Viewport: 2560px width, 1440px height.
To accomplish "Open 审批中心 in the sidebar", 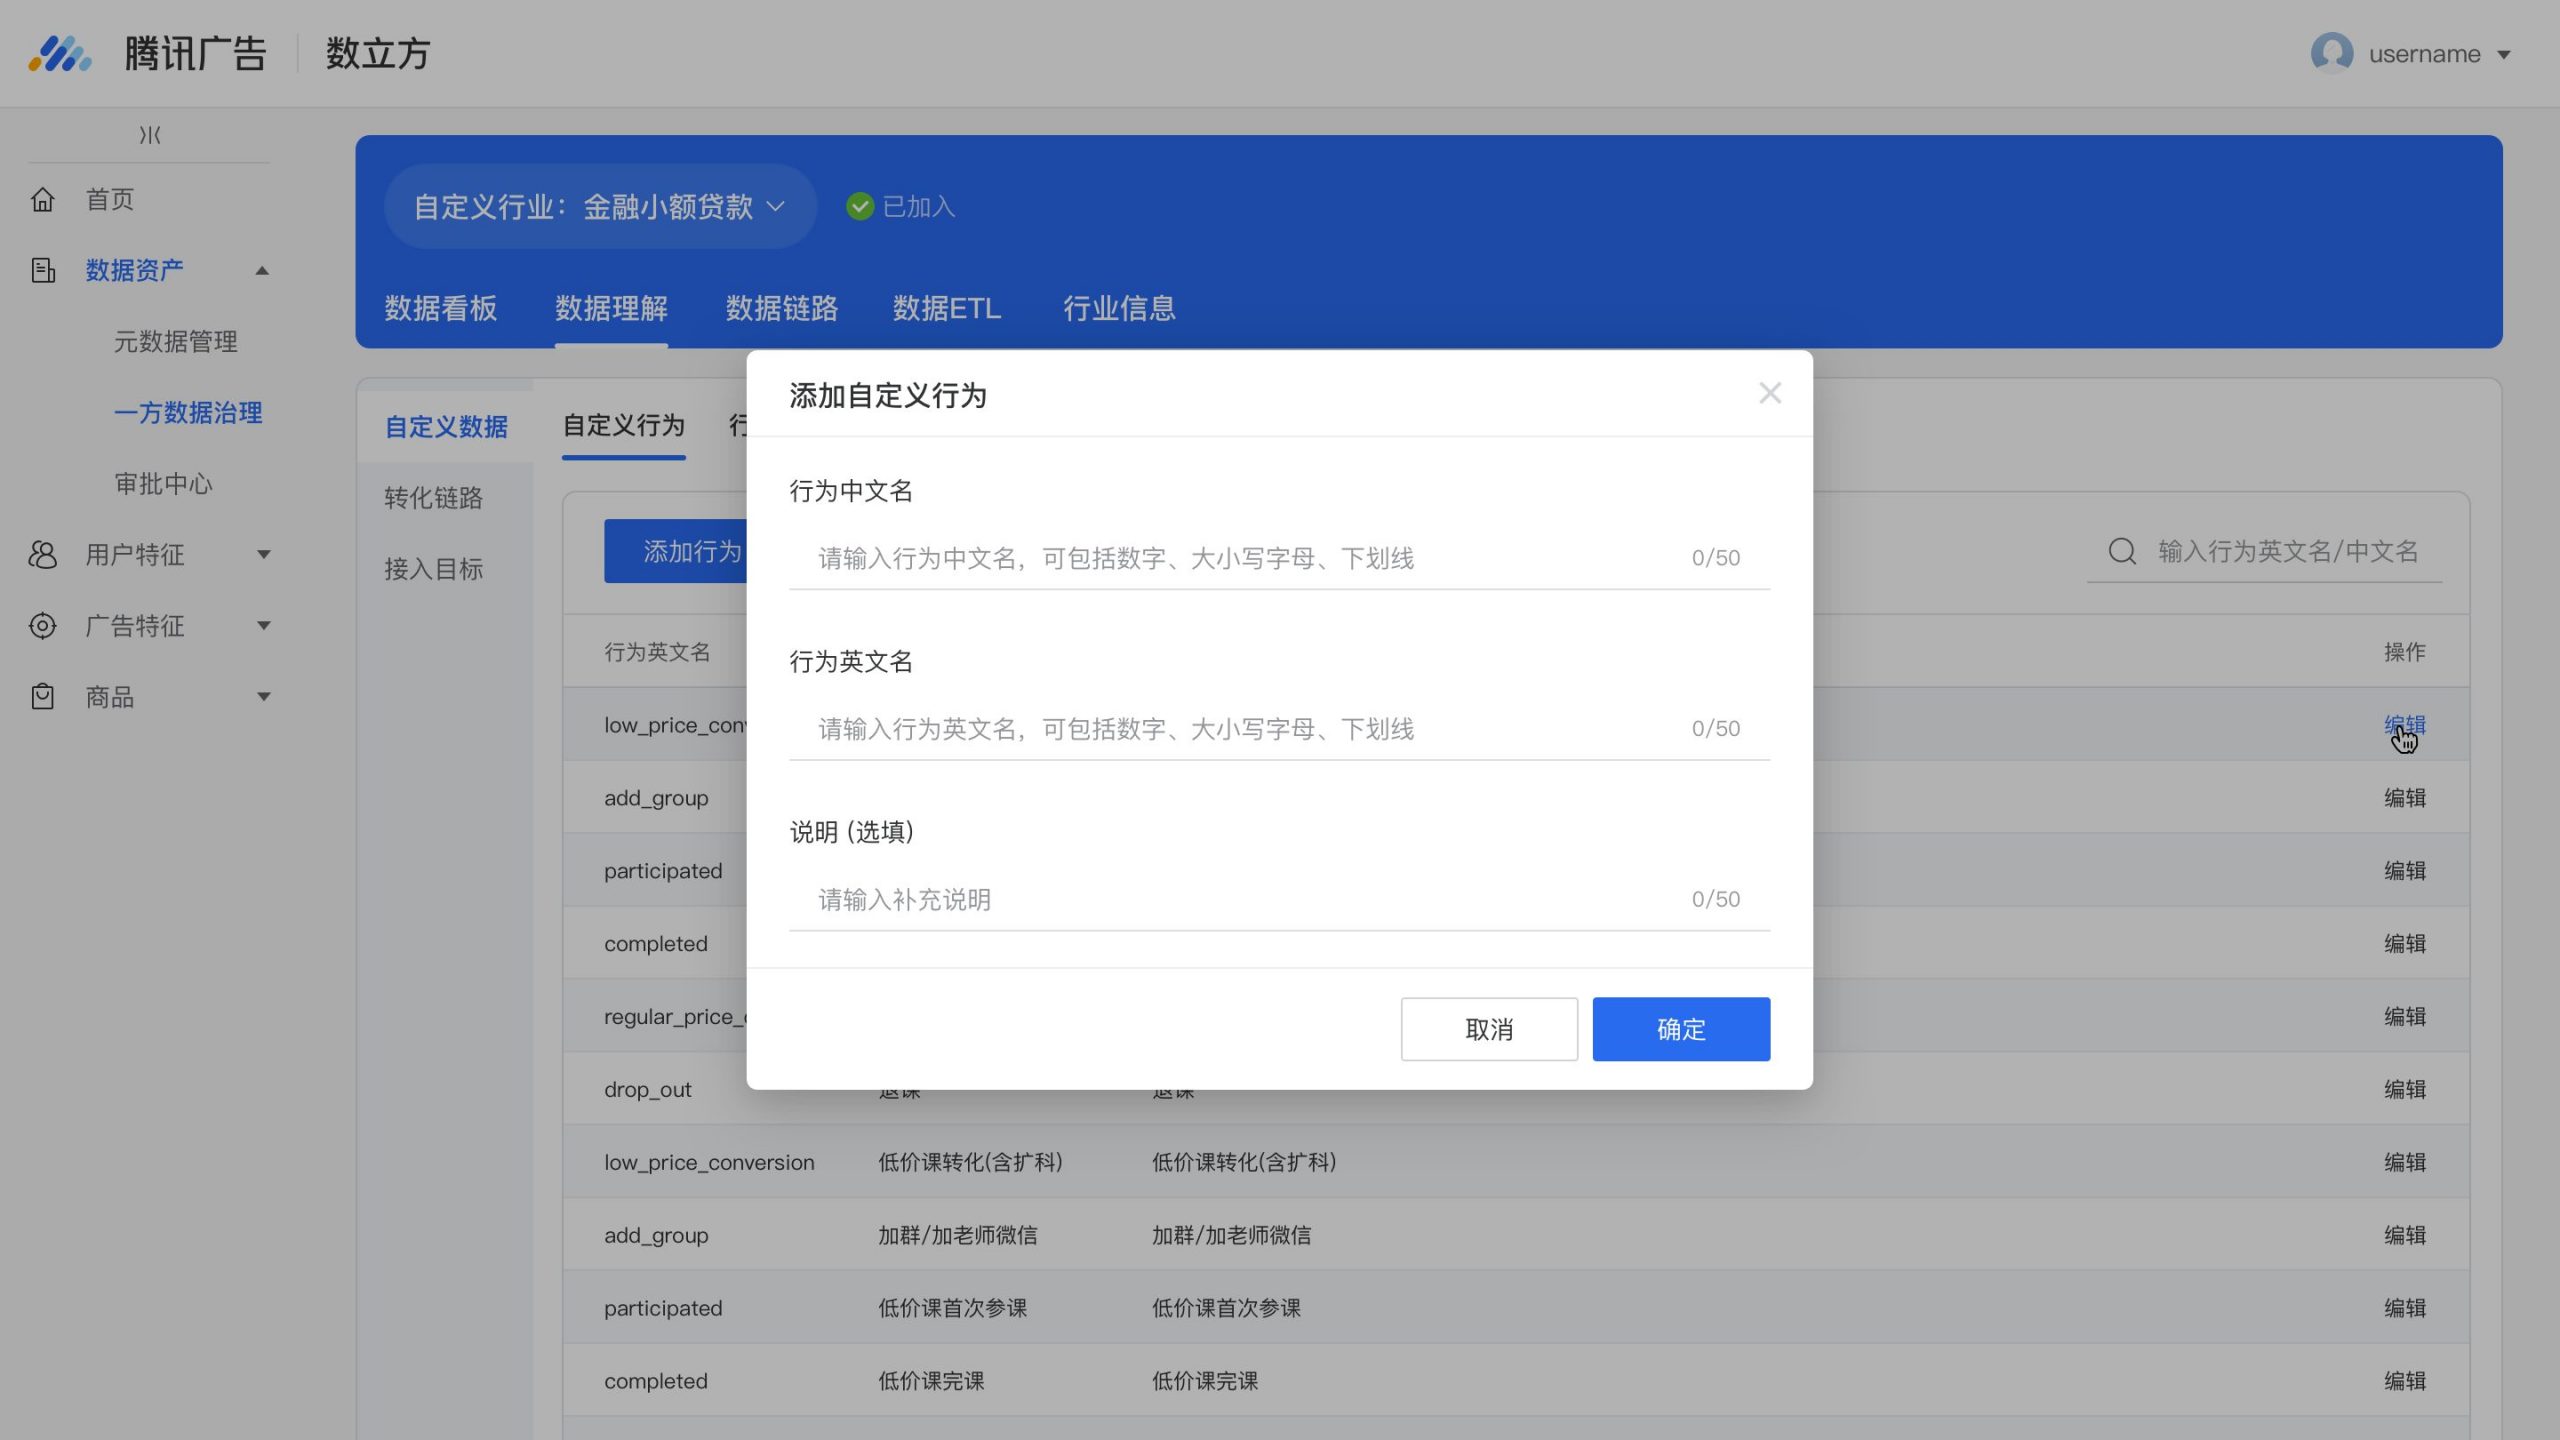I will coord(164,484).
